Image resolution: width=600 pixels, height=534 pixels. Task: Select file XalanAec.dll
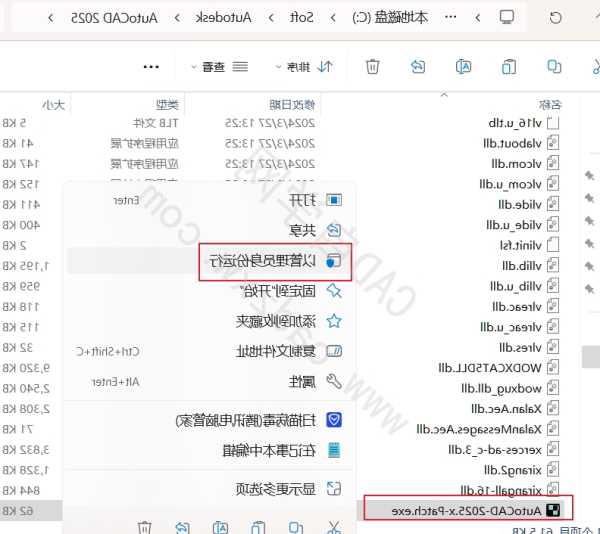click(x=506, y=409)
